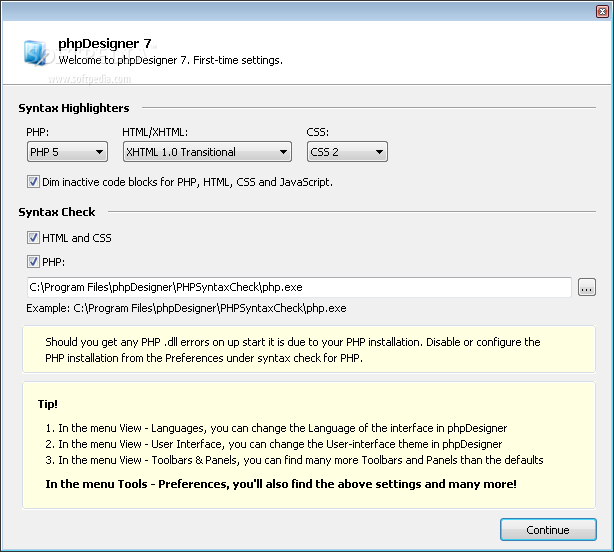Screen dimensions: 614x552
Task: Click the Tip! heading
Action: click(x=48, y=404)
